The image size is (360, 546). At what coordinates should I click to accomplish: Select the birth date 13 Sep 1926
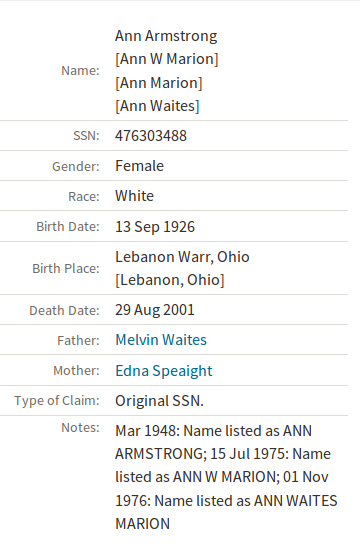(x=155, y=227)
